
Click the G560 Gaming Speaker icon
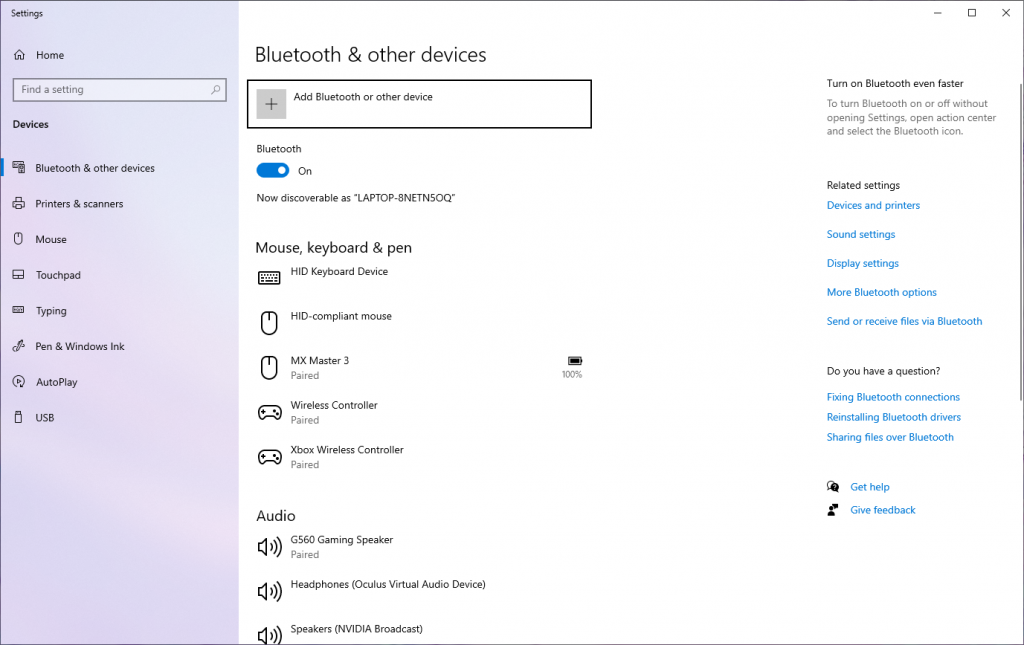(269, 547)
